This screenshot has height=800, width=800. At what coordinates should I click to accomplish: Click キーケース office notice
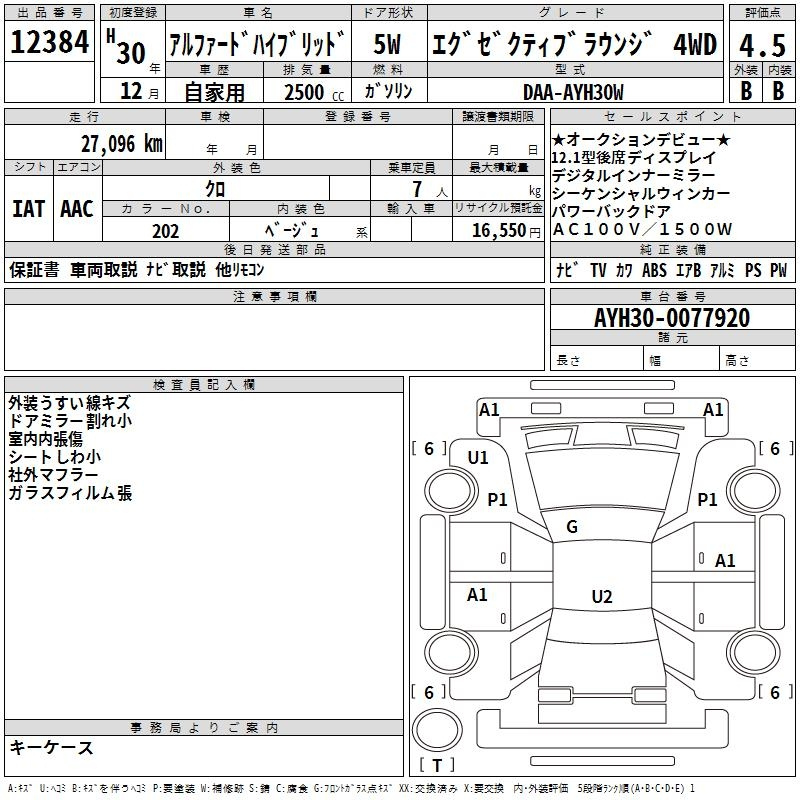click(52, 748)
